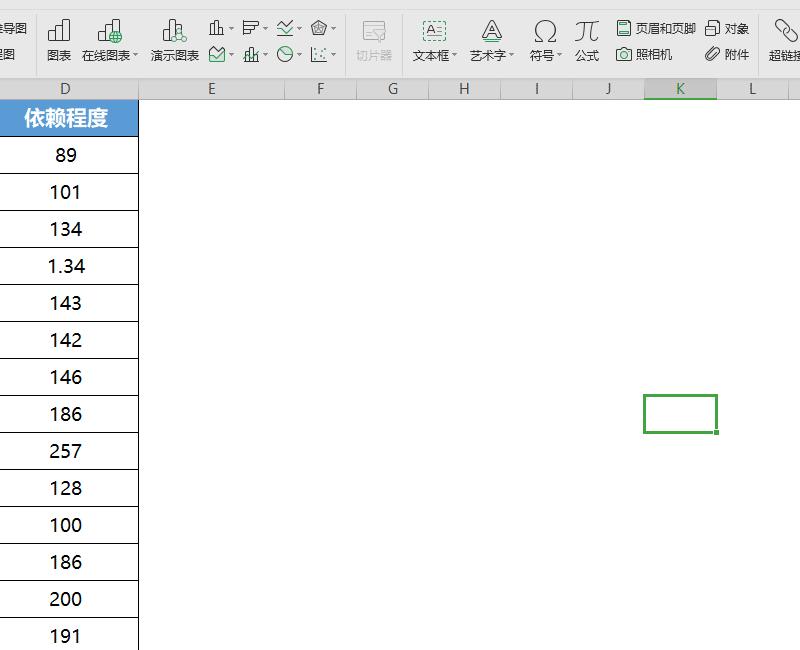Select the cell containing 191
Screen dimensions: 800x650
(x=69, y=634)
